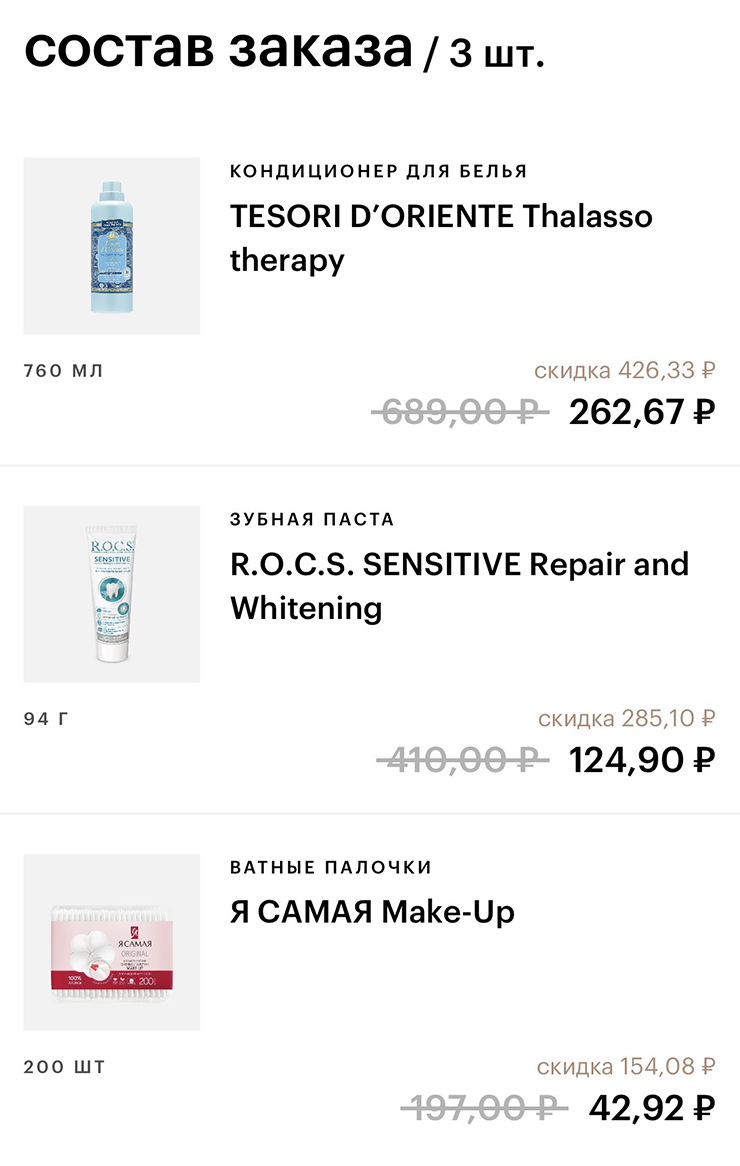Image resolution: width=740 pixels, height=1166 pixels.
Task: Click the crossed-out 410,00 ₽ old price
Action: [x=462, y=760]
